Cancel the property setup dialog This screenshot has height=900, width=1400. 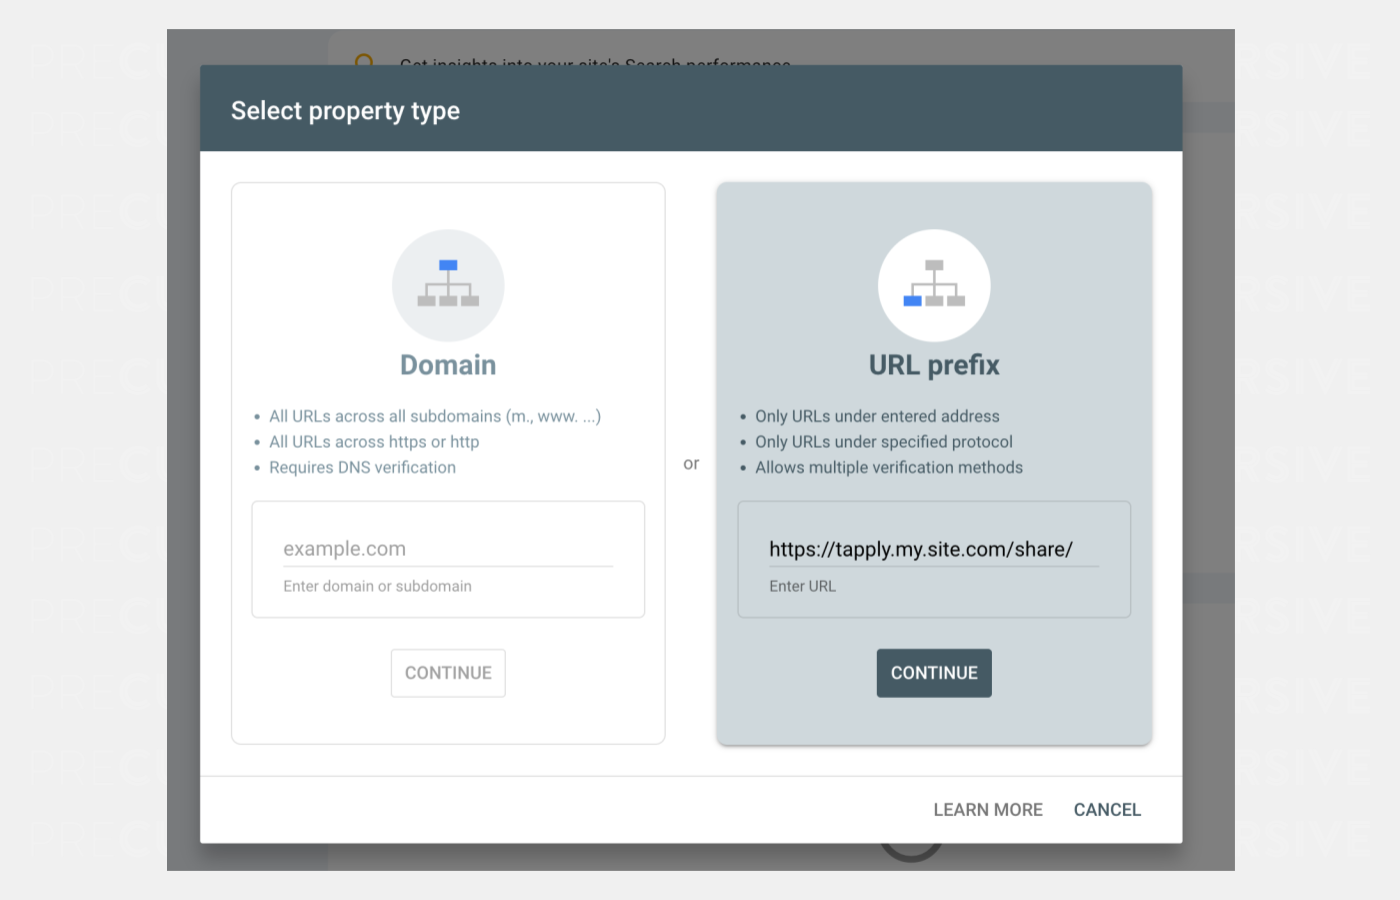pos(1107,809)
